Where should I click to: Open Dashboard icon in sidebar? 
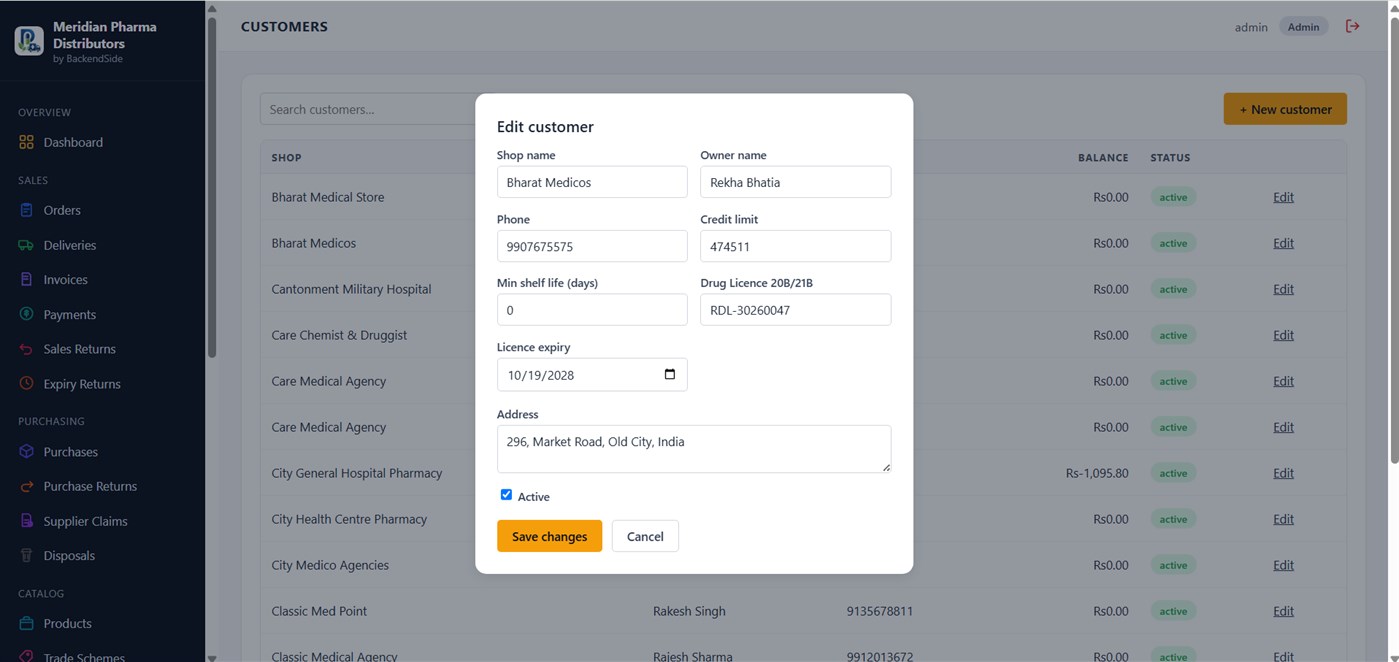[x=26, y=142]
